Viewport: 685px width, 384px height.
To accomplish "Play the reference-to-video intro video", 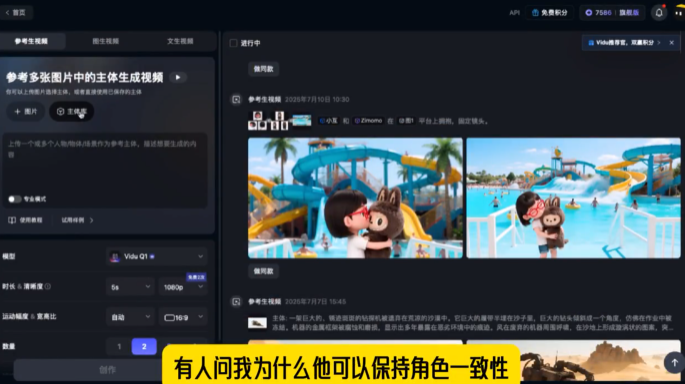I will pos(178,77).
